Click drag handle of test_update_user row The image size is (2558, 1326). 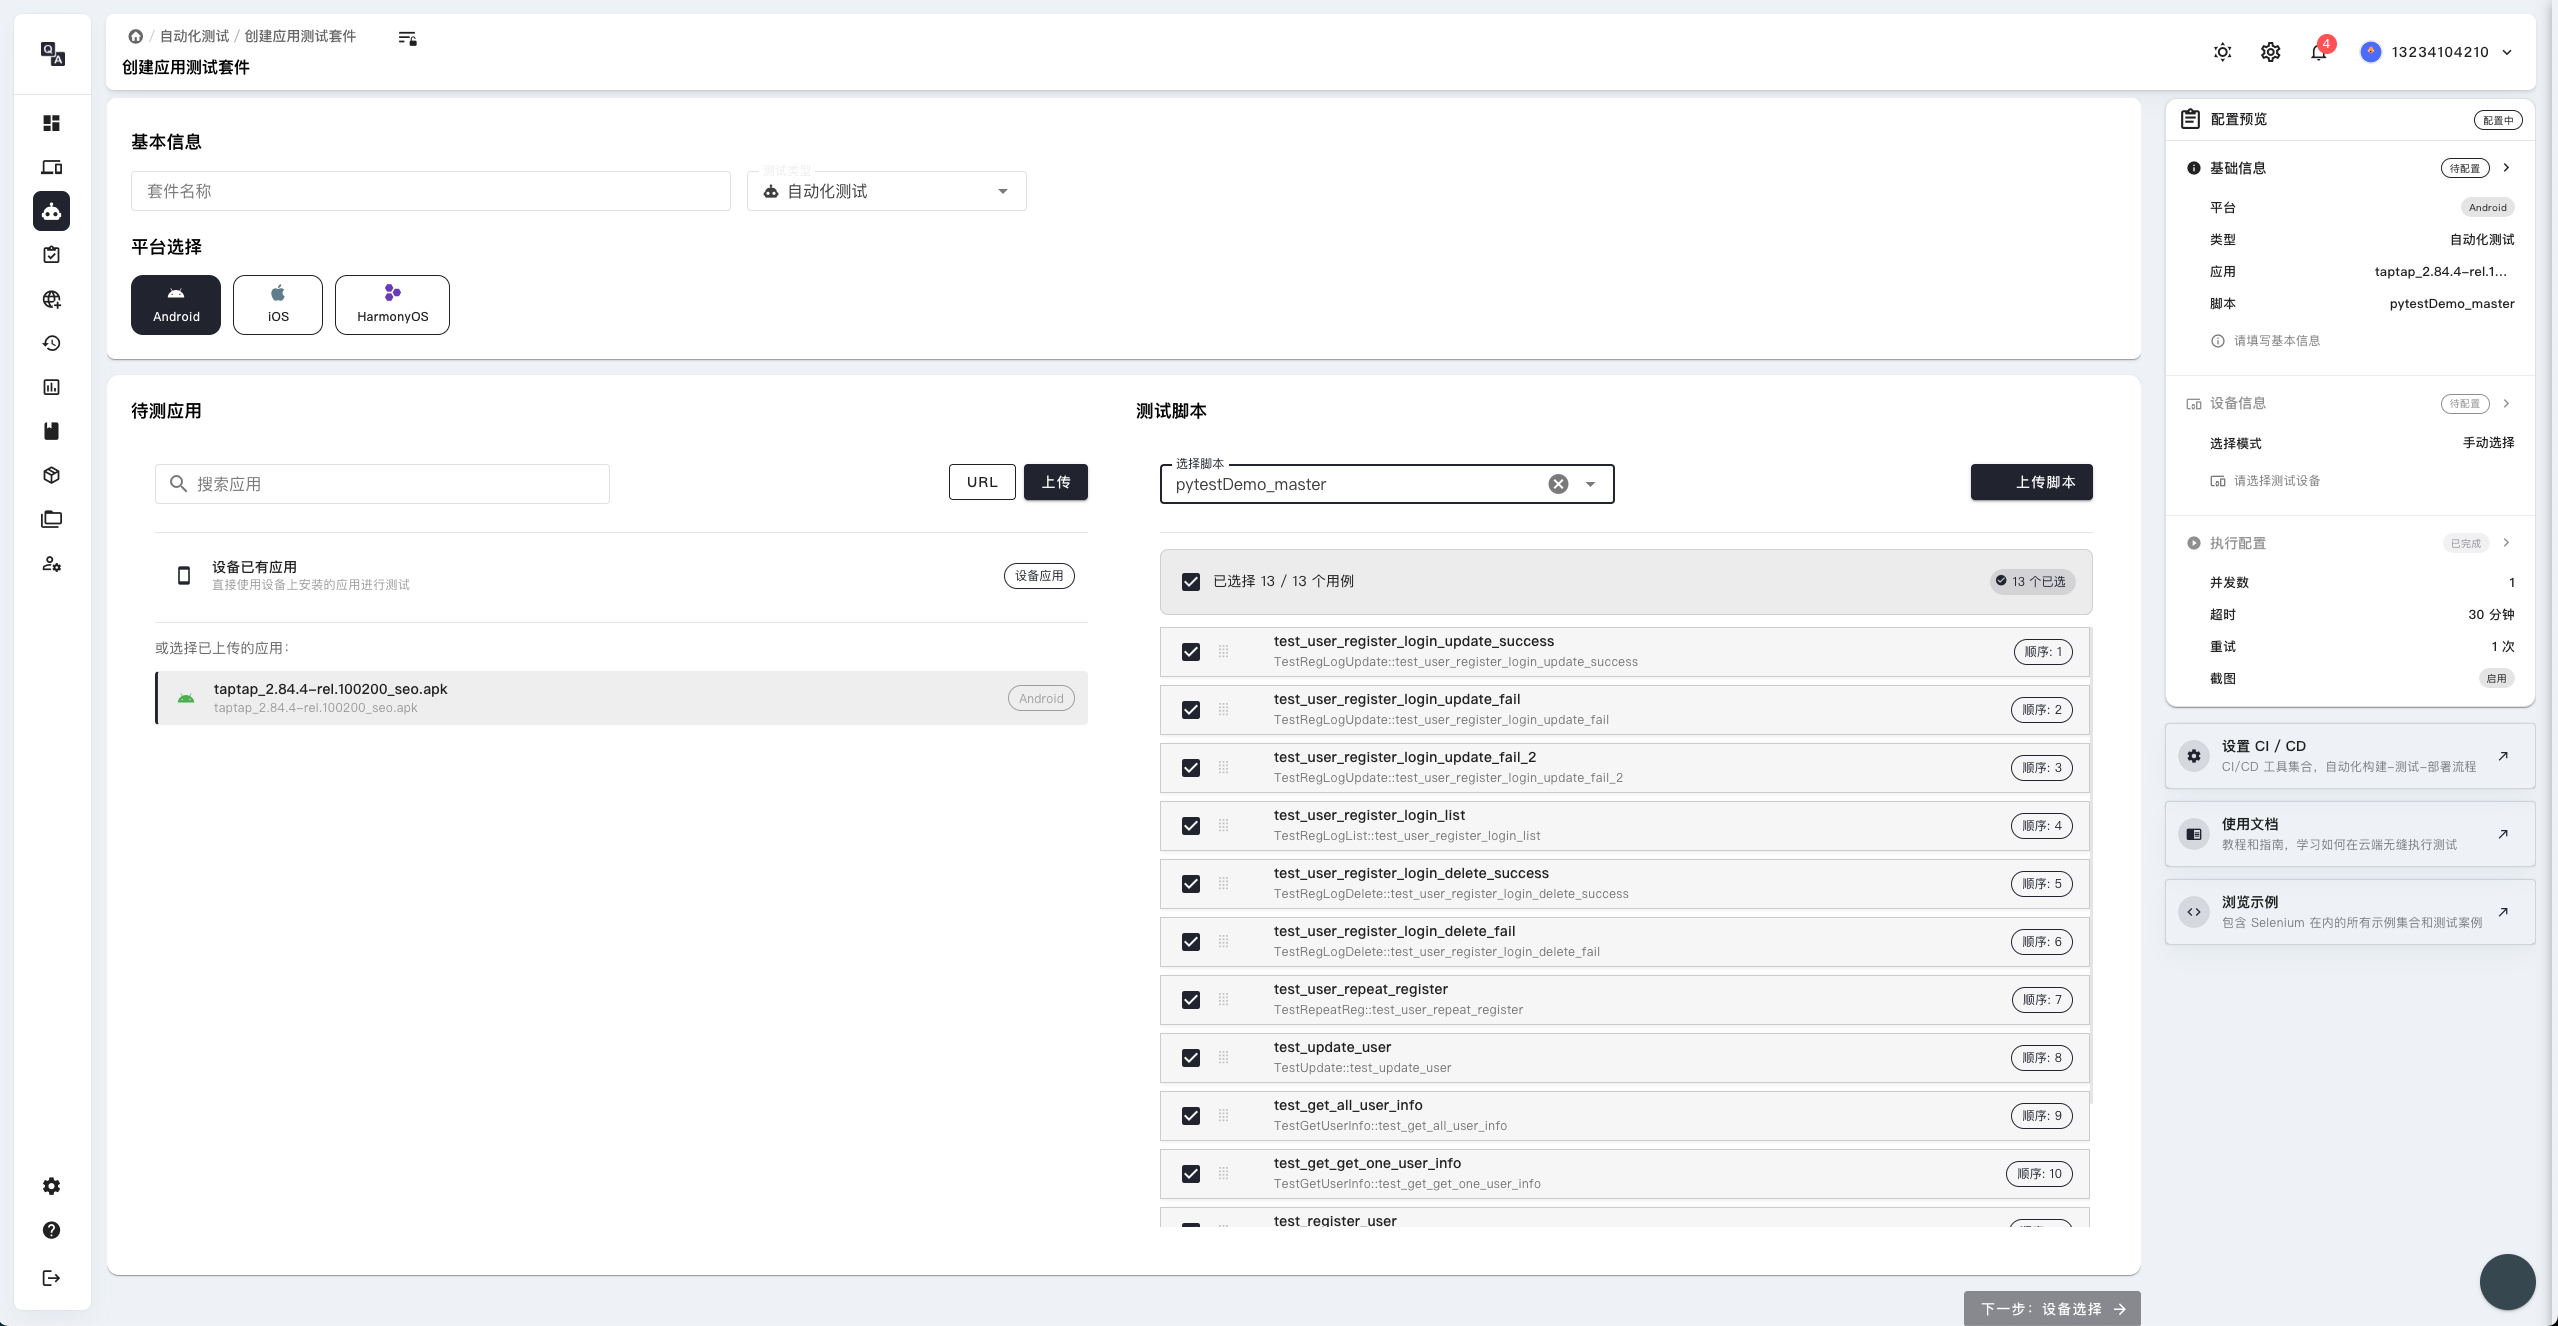click(x=1223, y=1058)
